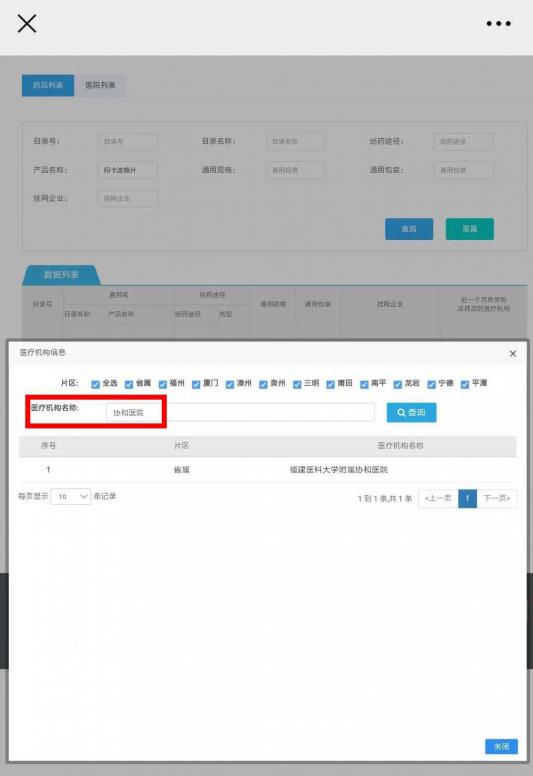Click the 上一页 previous page button

(x=438, y=498)
